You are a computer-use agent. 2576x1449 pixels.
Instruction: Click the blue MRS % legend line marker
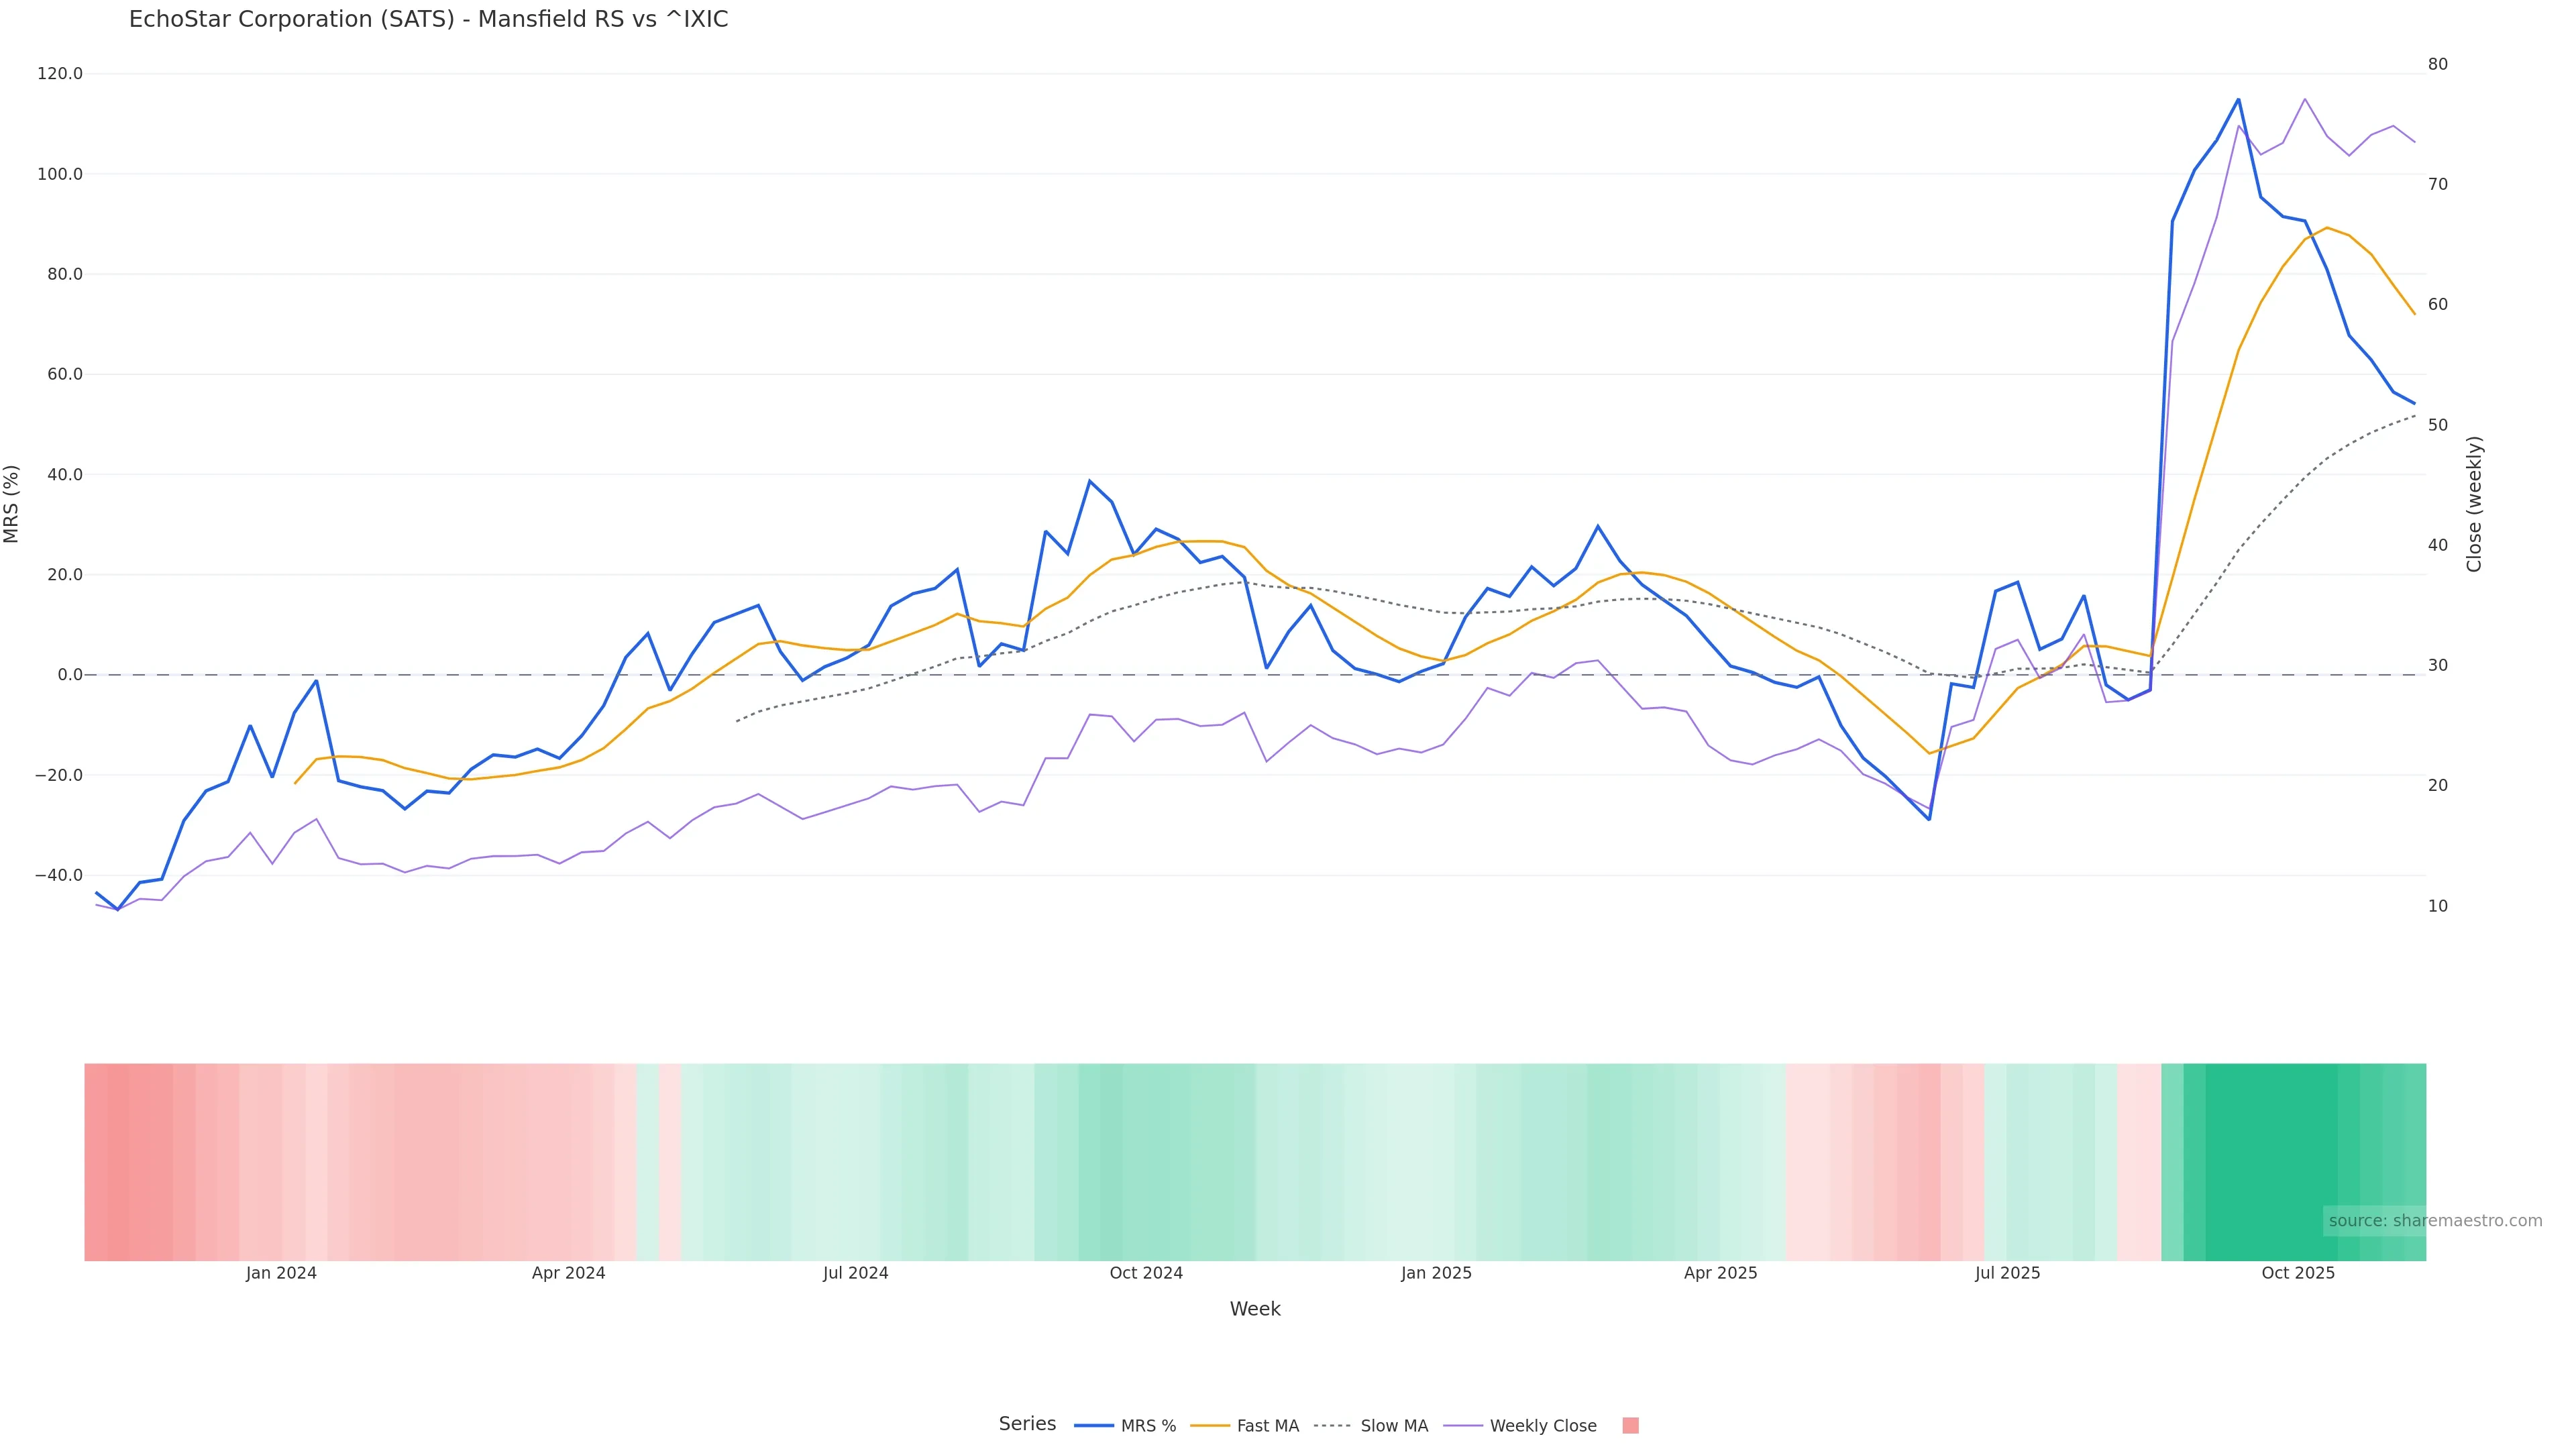(x=1094, y=1426)
